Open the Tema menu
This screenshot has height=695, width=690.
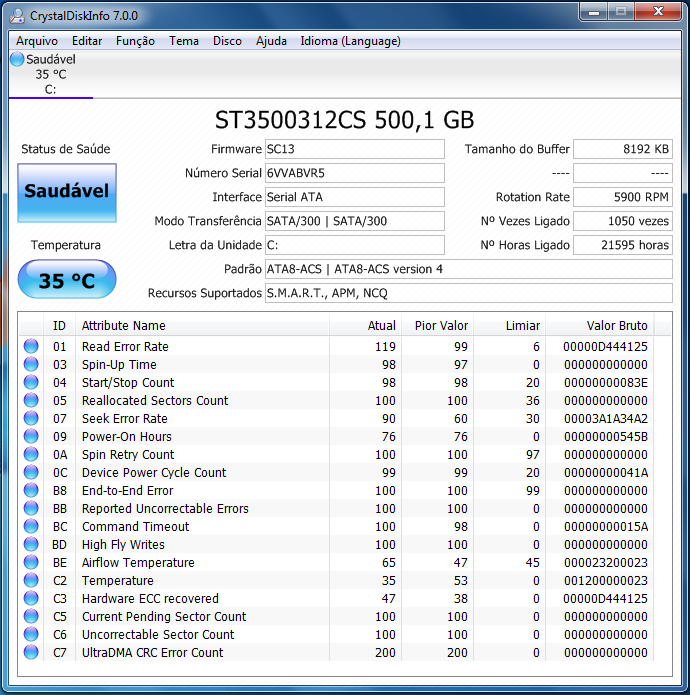[183, 41]
